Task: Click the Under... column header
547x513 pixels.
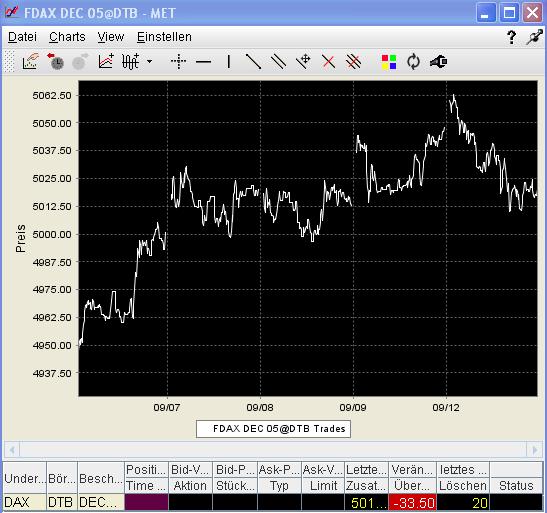Action: (x=24, y=478)
